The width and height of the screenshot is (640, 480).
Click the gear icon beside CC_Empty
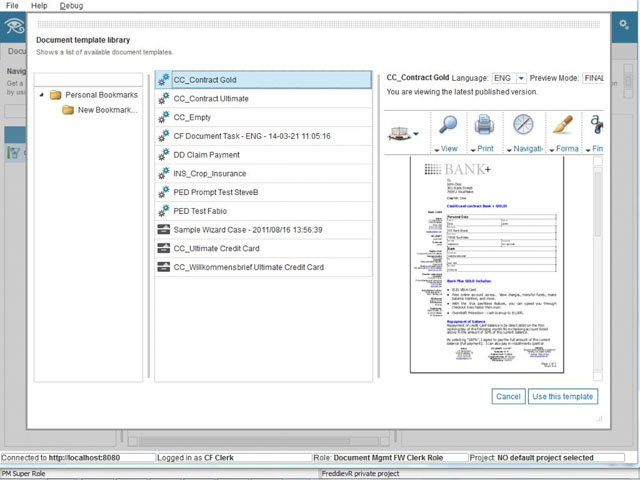pyautogui.click(x=164, y=117)
